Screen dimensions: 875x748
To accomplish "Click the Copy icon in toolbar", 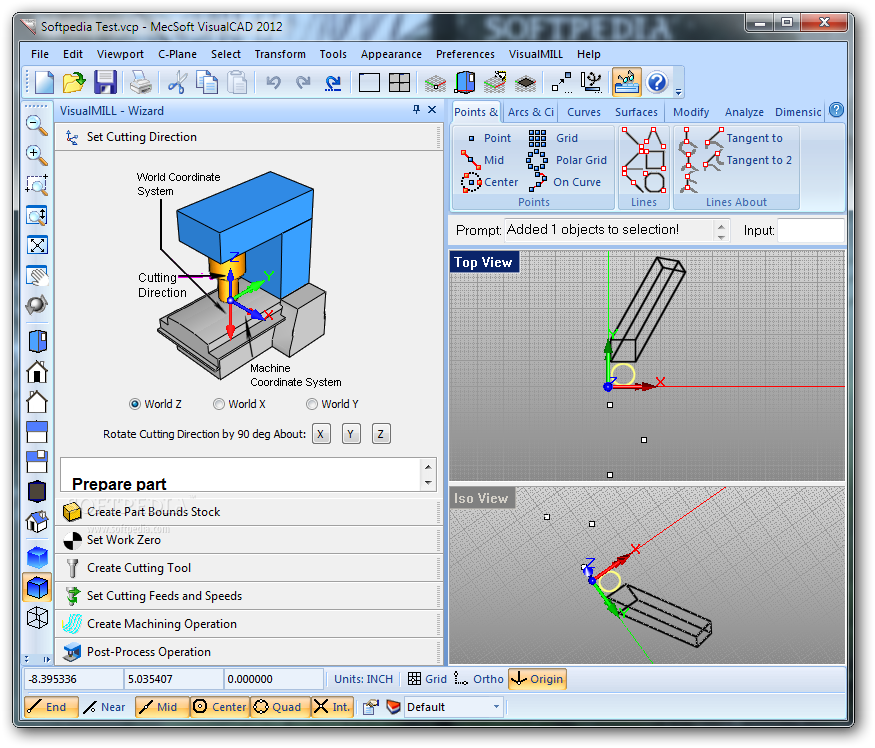I will pyautogui.click(x=207, y=83).
